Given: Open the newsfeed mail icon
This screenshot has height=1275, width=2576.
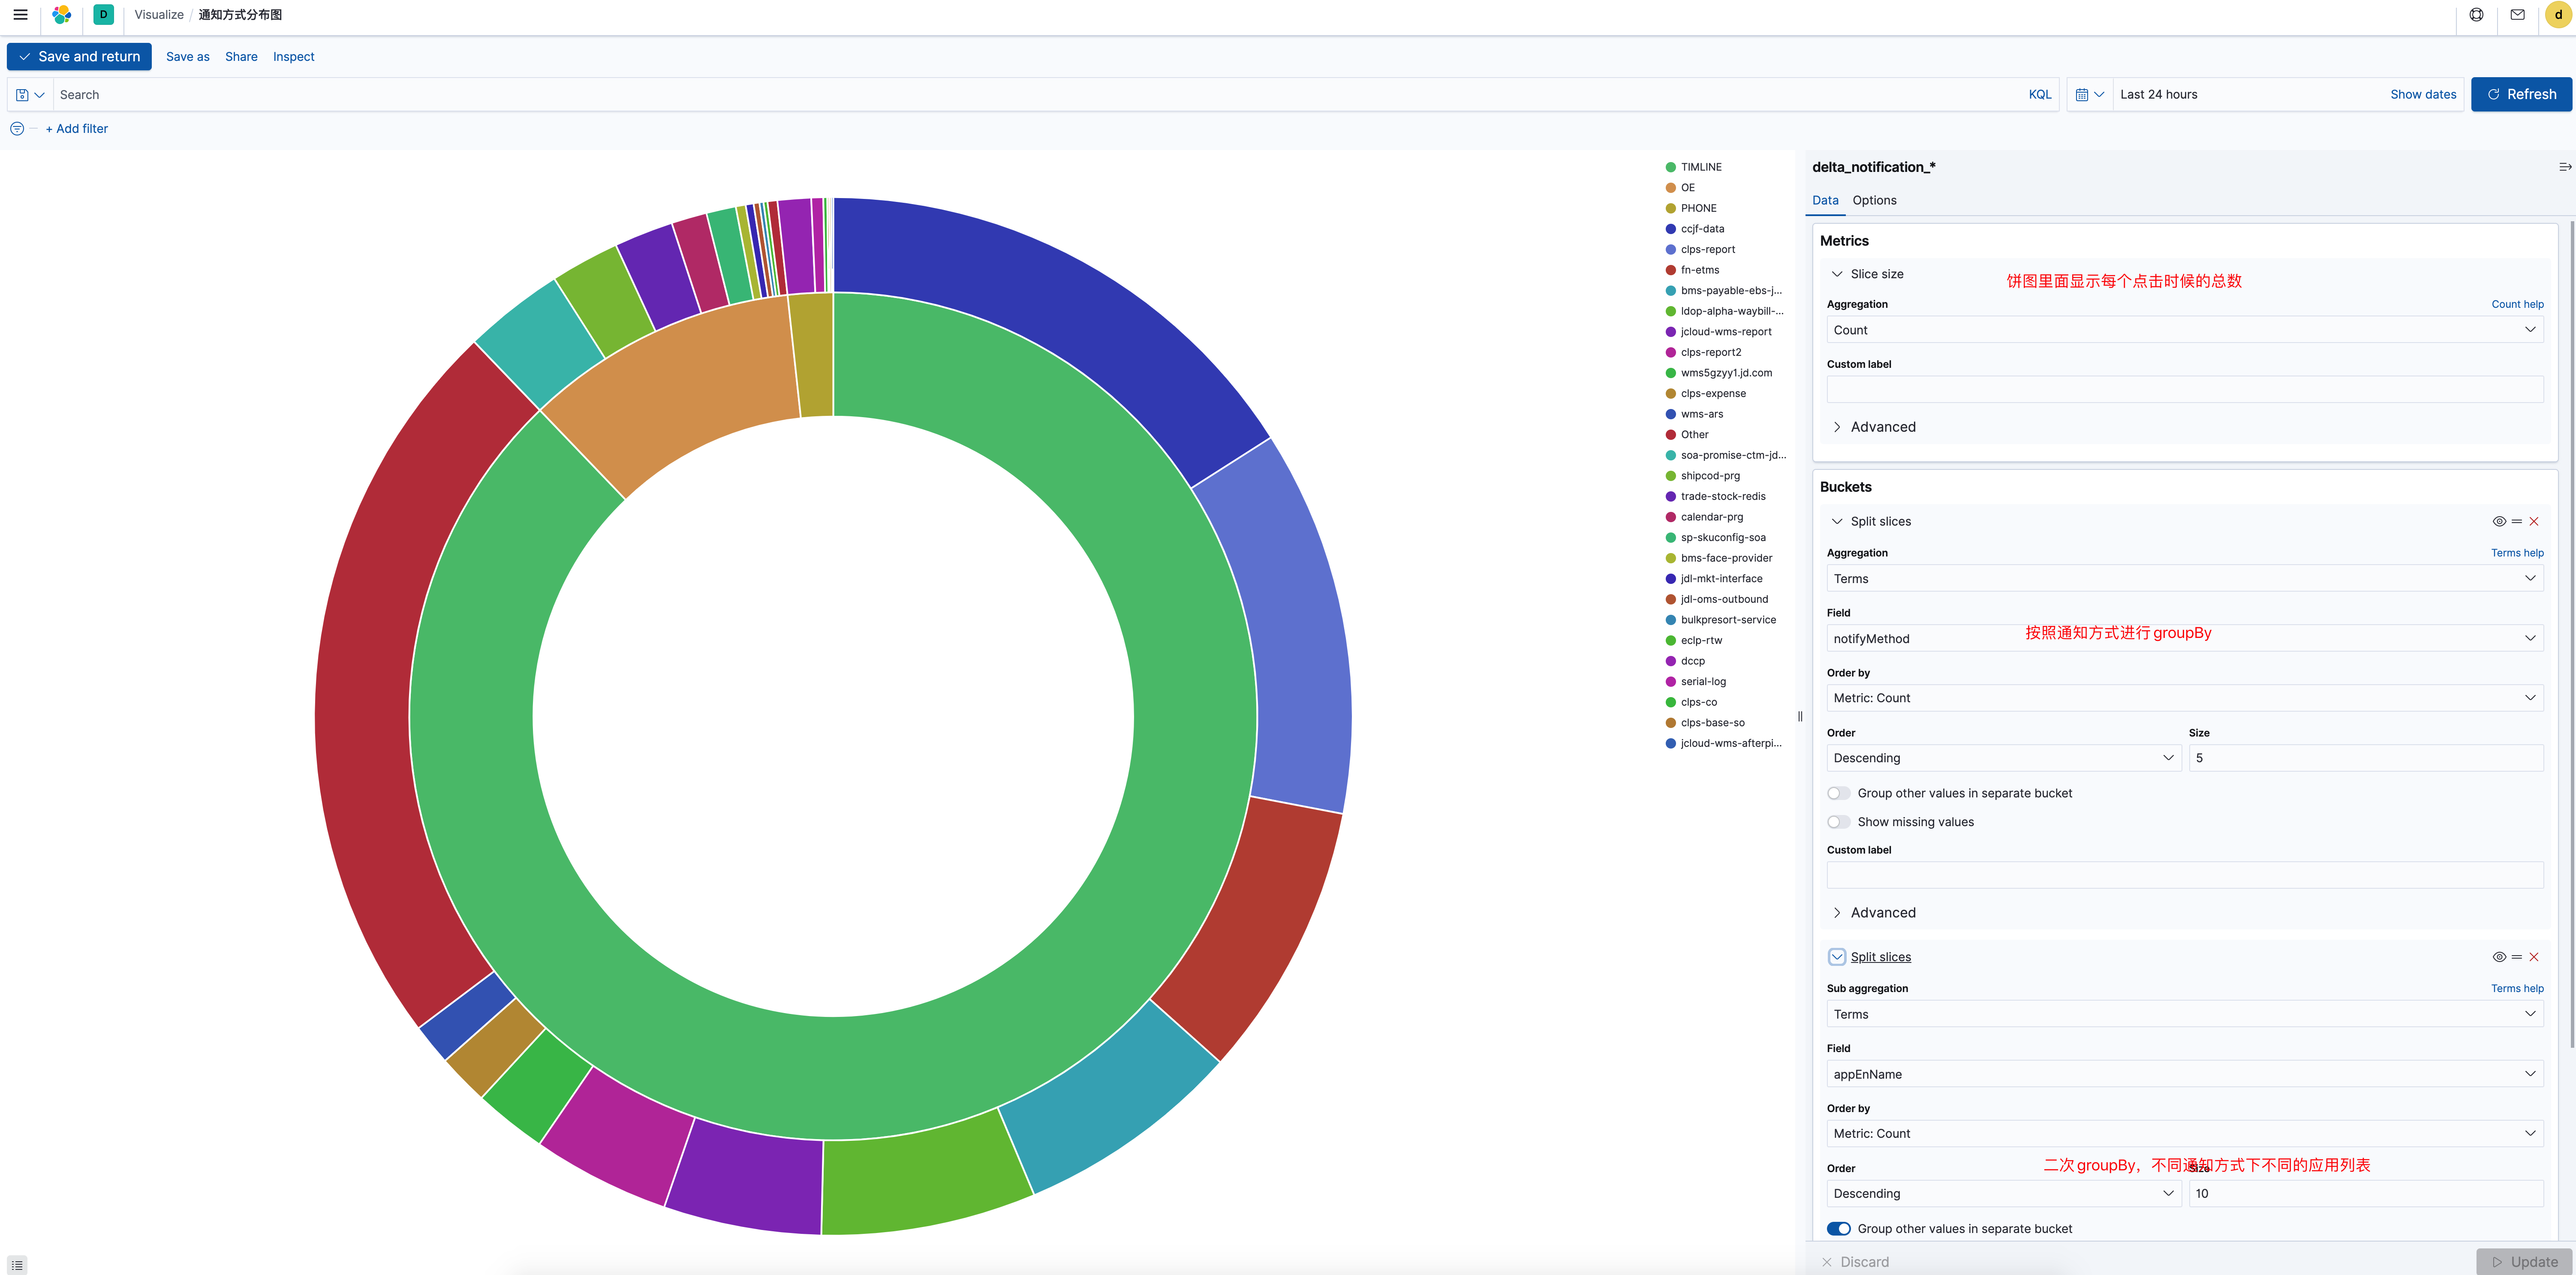Looking at the screenshot, I should tap(2518, 15).
